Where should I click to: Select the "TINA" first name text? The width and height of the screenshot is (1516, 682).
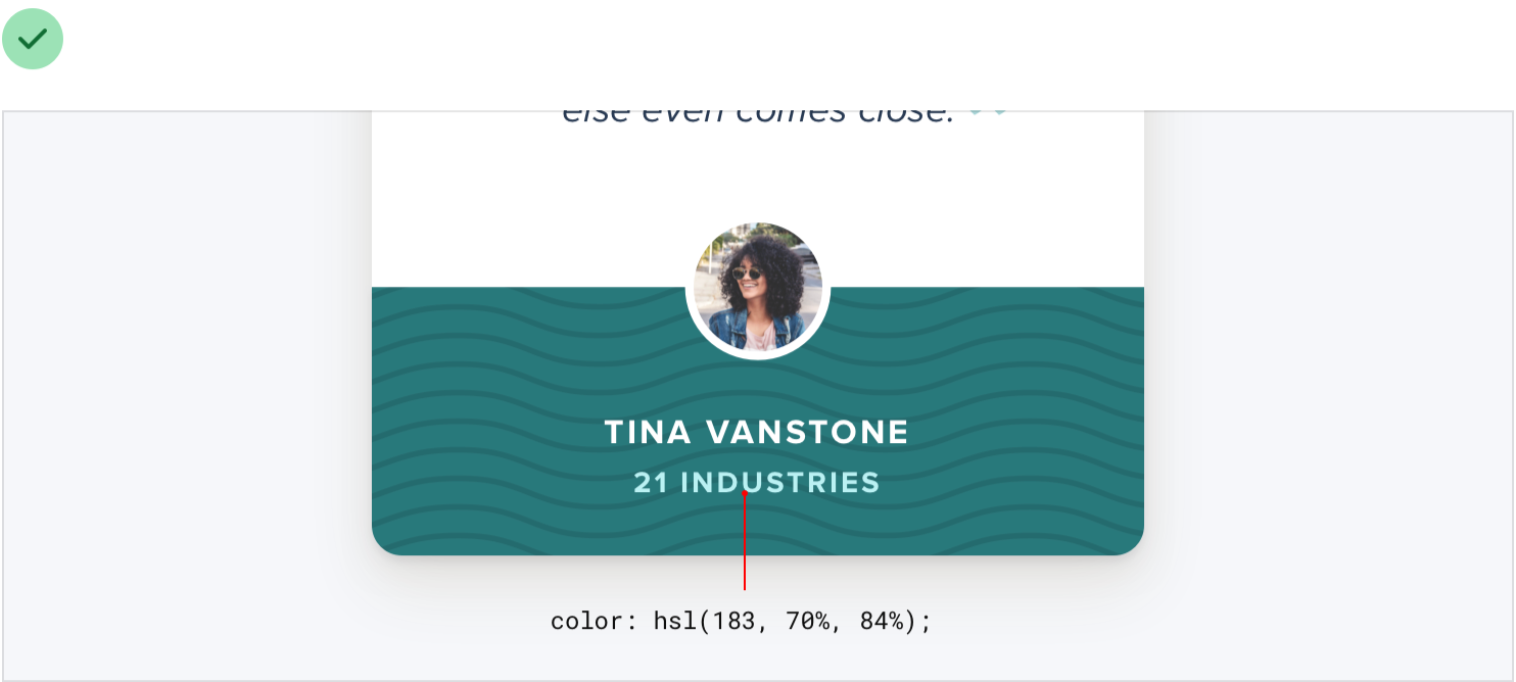click(646, 433)
